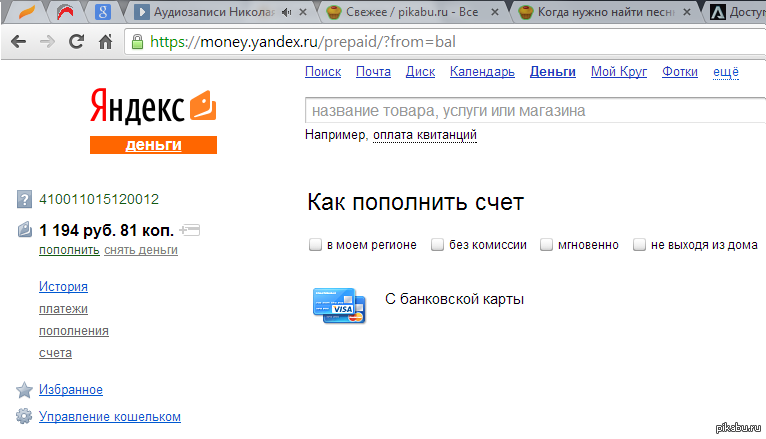
Task: Click the 'пополнить' link under balance
Action: (x=69, y=250)
